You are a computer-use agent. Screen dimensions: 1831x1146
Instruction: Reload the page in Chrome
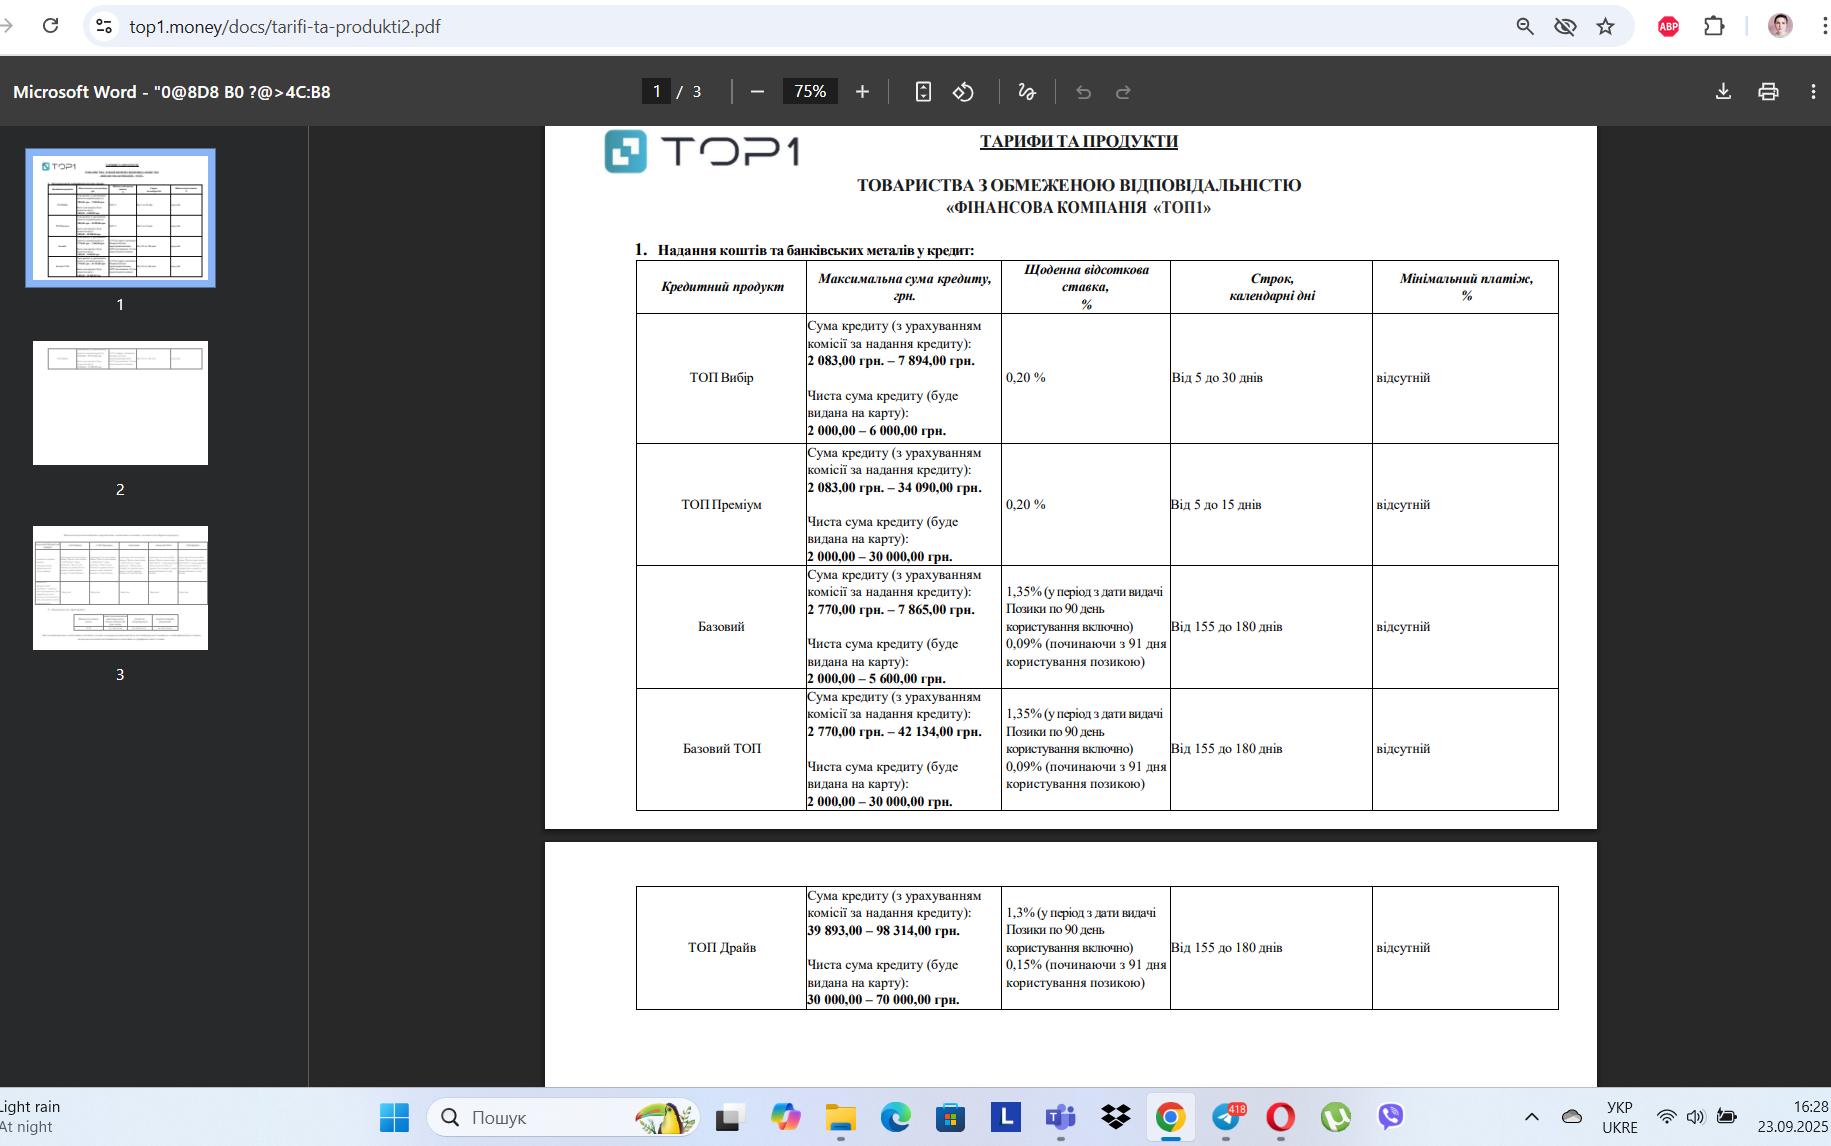[x=51, y=26]
